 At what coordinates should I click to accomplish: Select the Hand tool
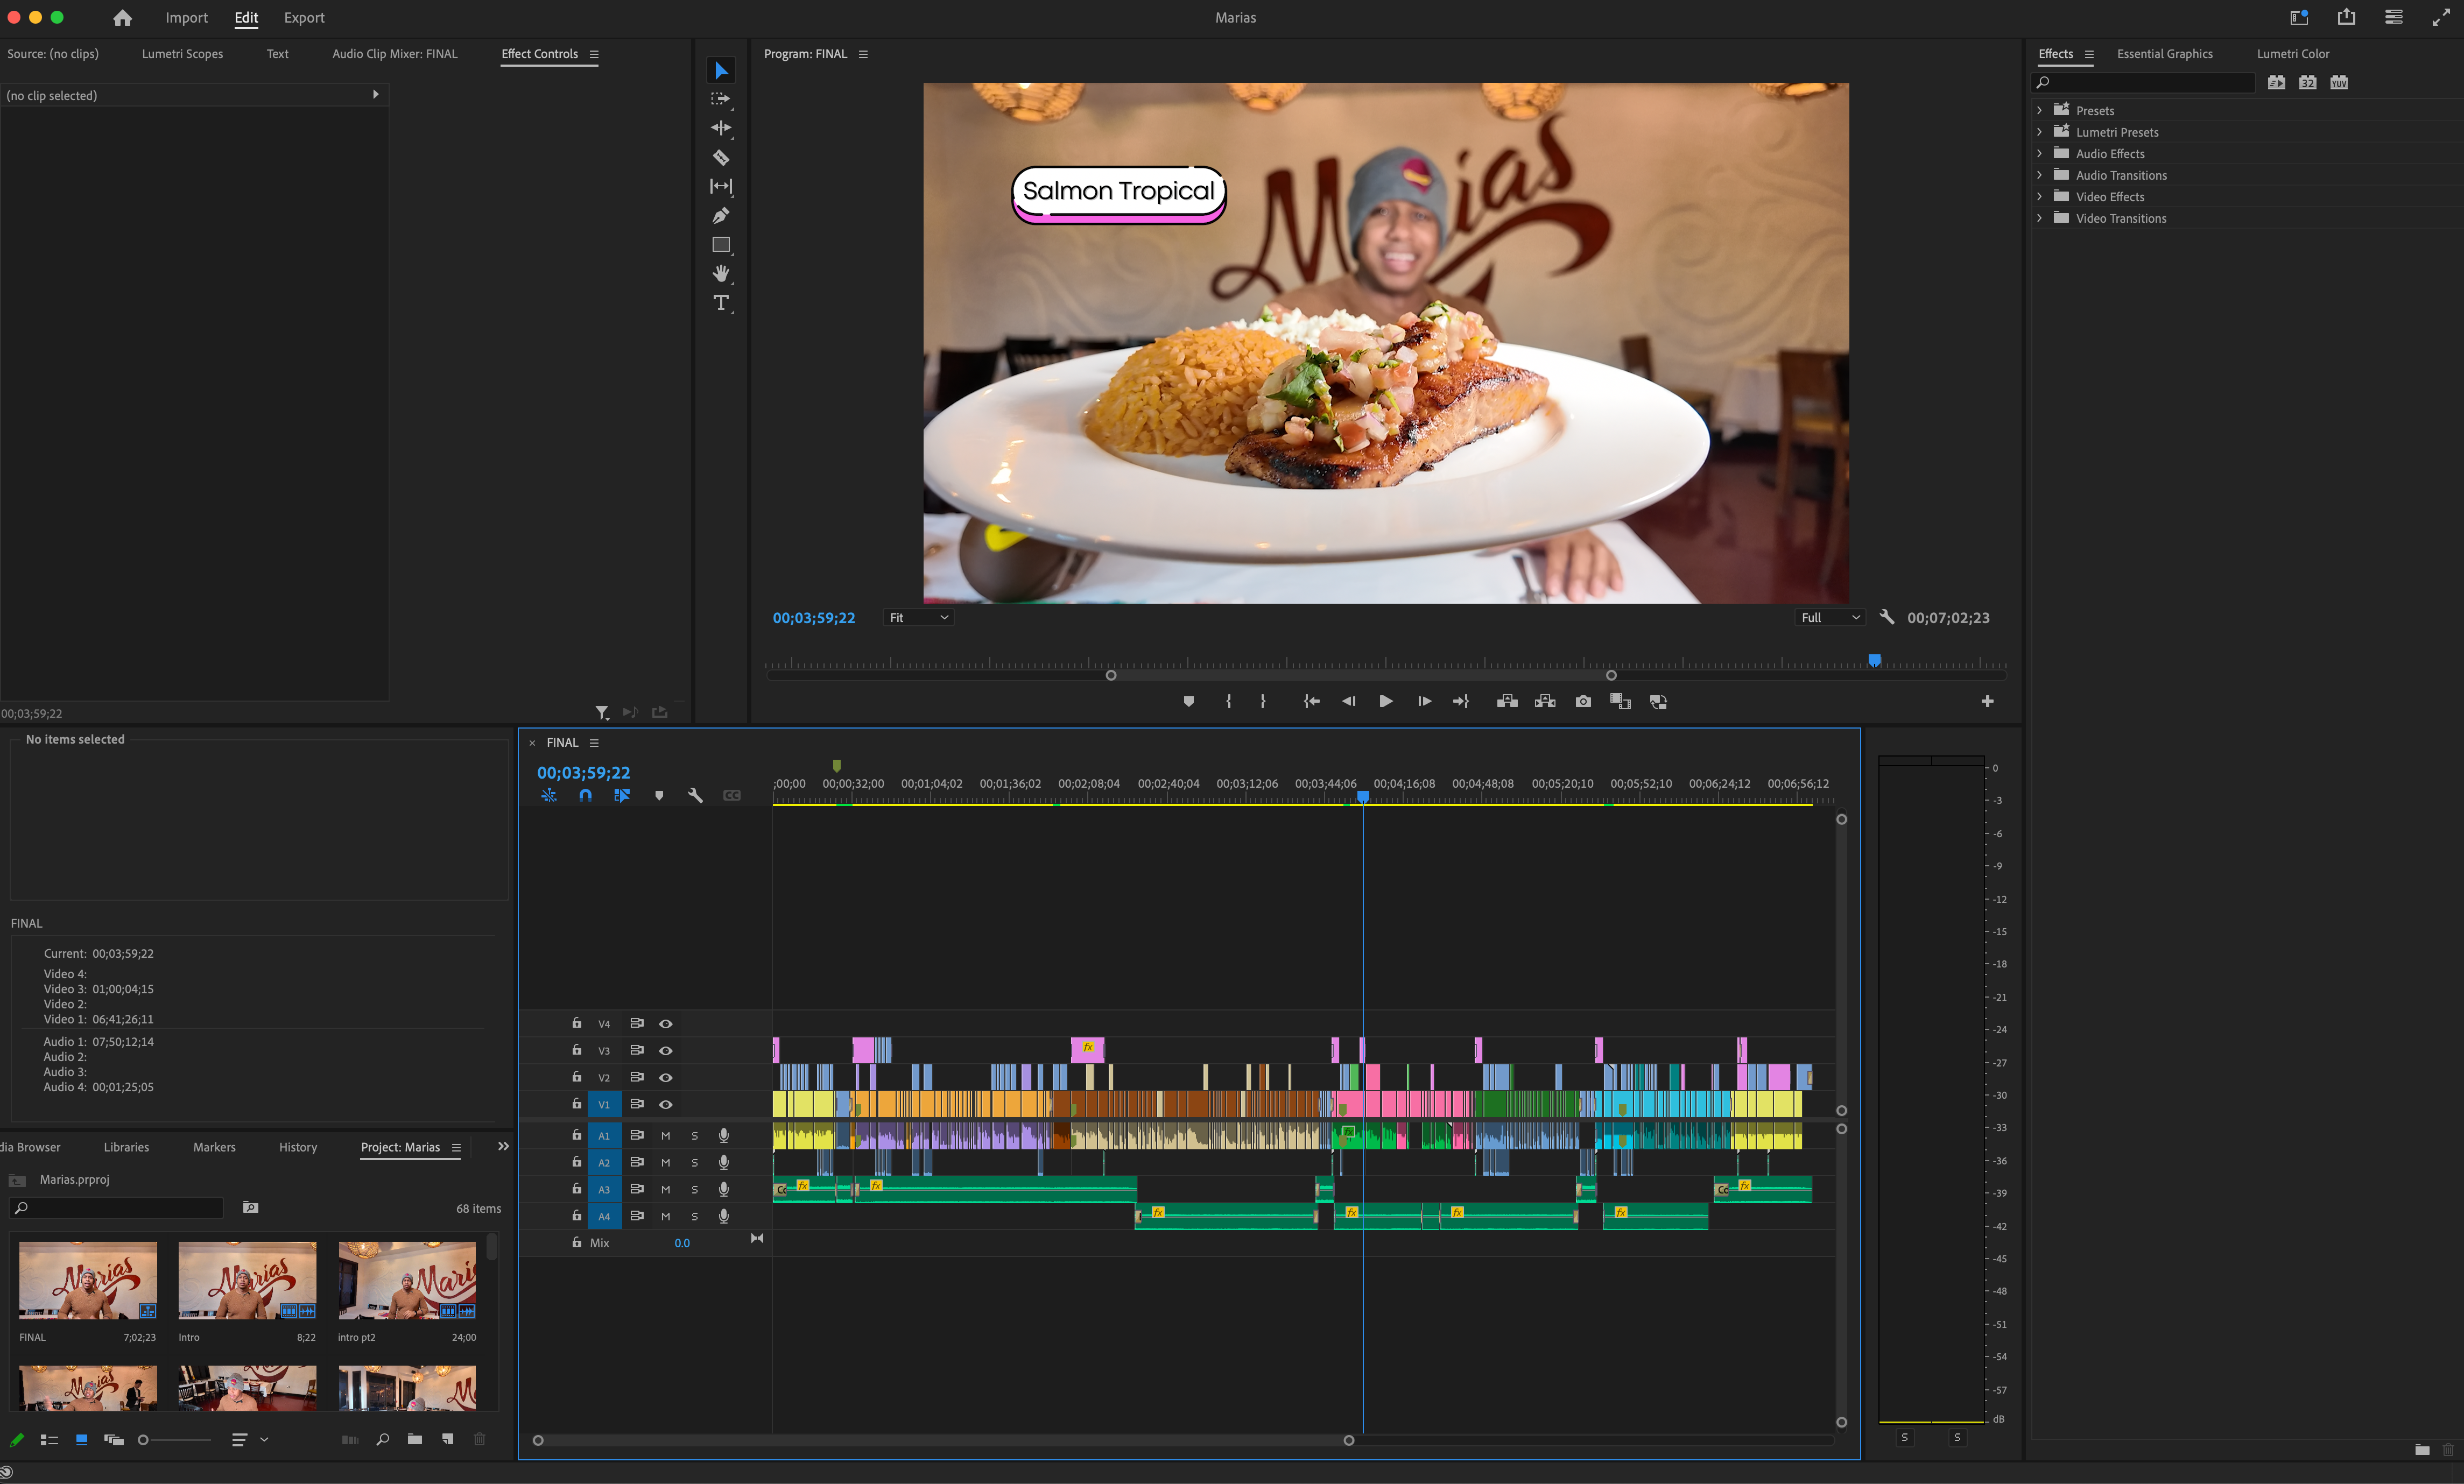pyautogui.click(x=720, y=273)
